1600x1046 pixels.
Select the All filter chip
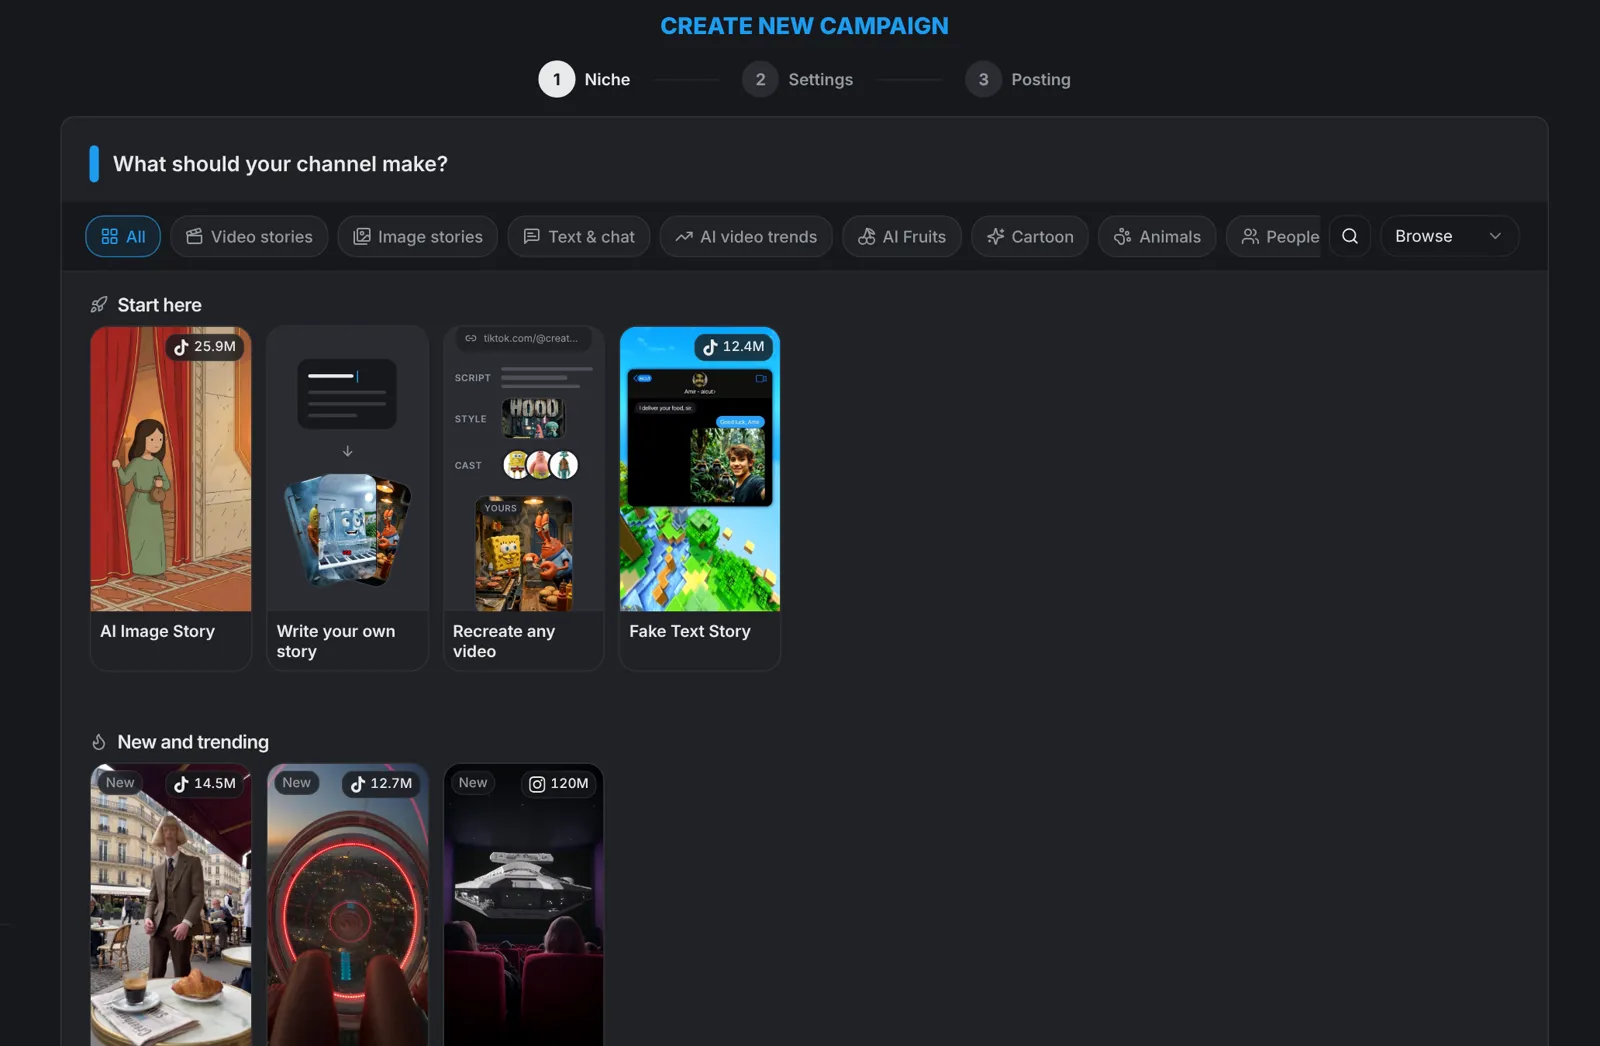[x=123, y=236]
